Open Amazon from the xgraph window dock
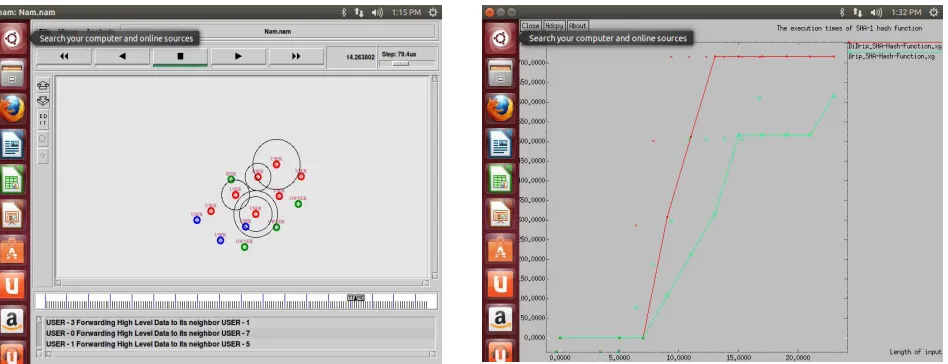This screenshot has height=364, width=948. point(500,320)
